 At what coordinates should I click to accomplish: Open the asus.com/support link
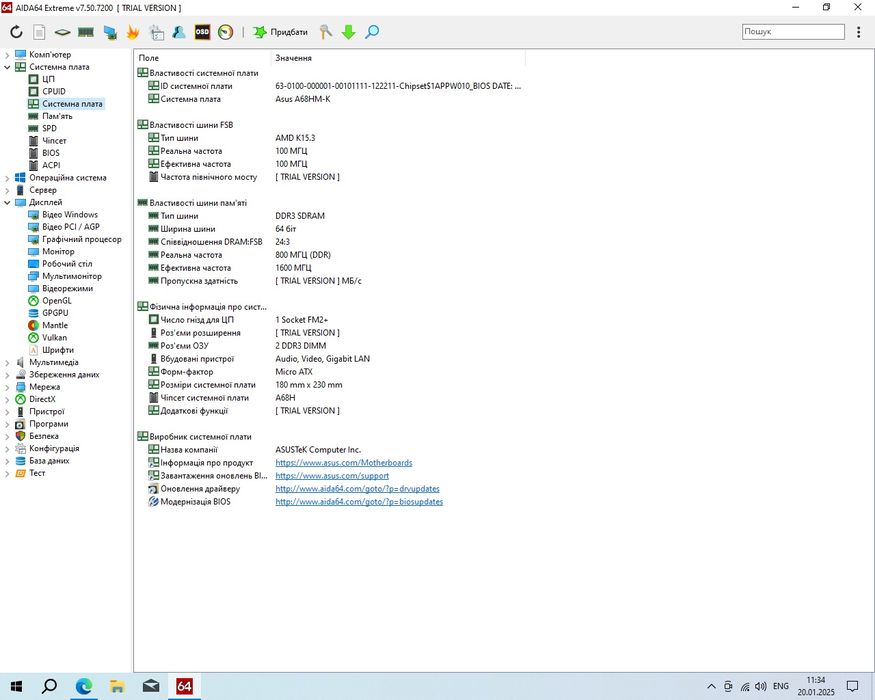point(332,476)
